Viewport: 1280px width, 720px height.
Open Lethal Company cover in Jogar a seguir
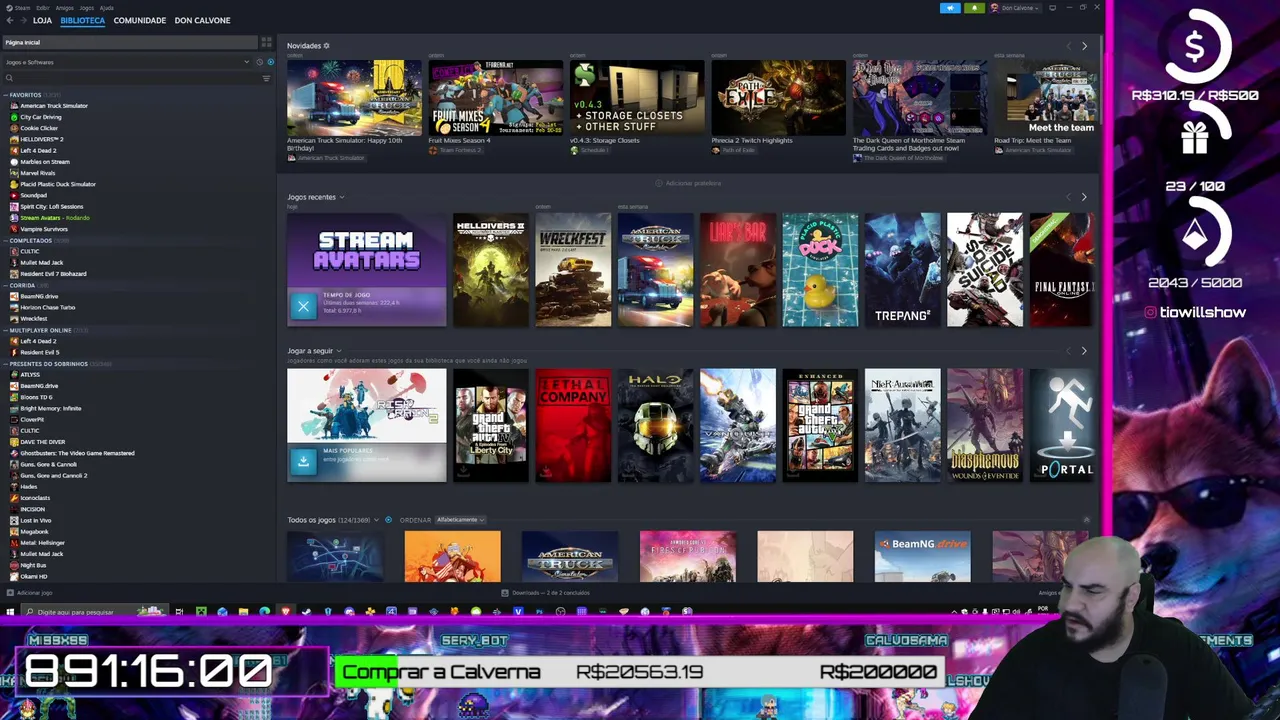tap(573, 425)
